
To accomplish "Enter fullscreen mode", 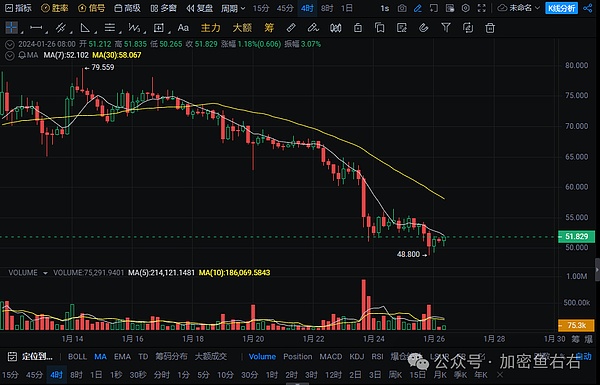I will click(482, 8).
